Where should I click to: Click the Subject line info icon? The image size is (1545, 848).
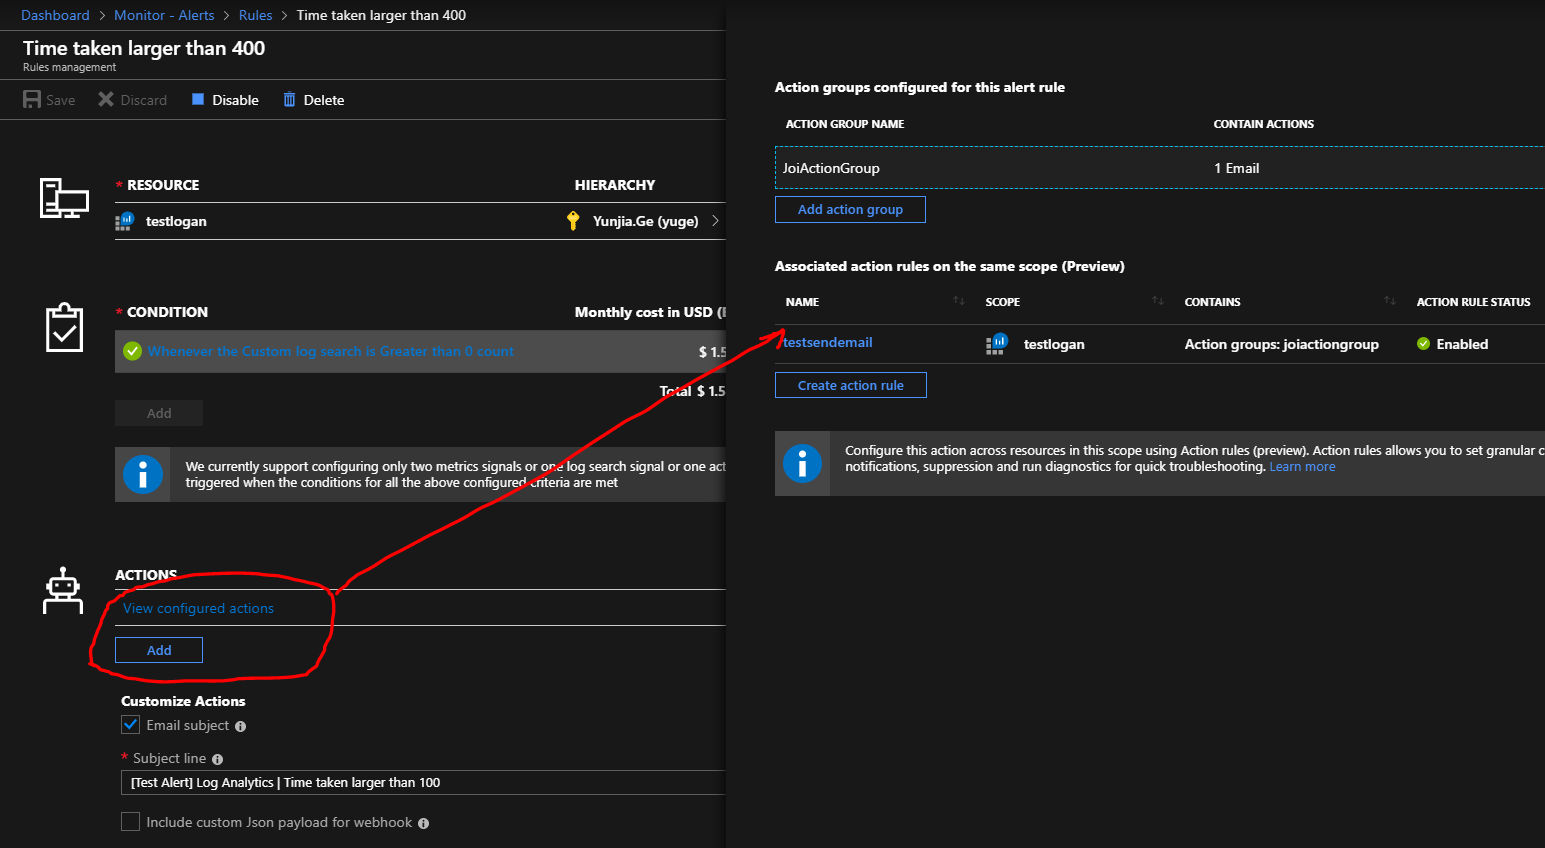tap(218, 760)
